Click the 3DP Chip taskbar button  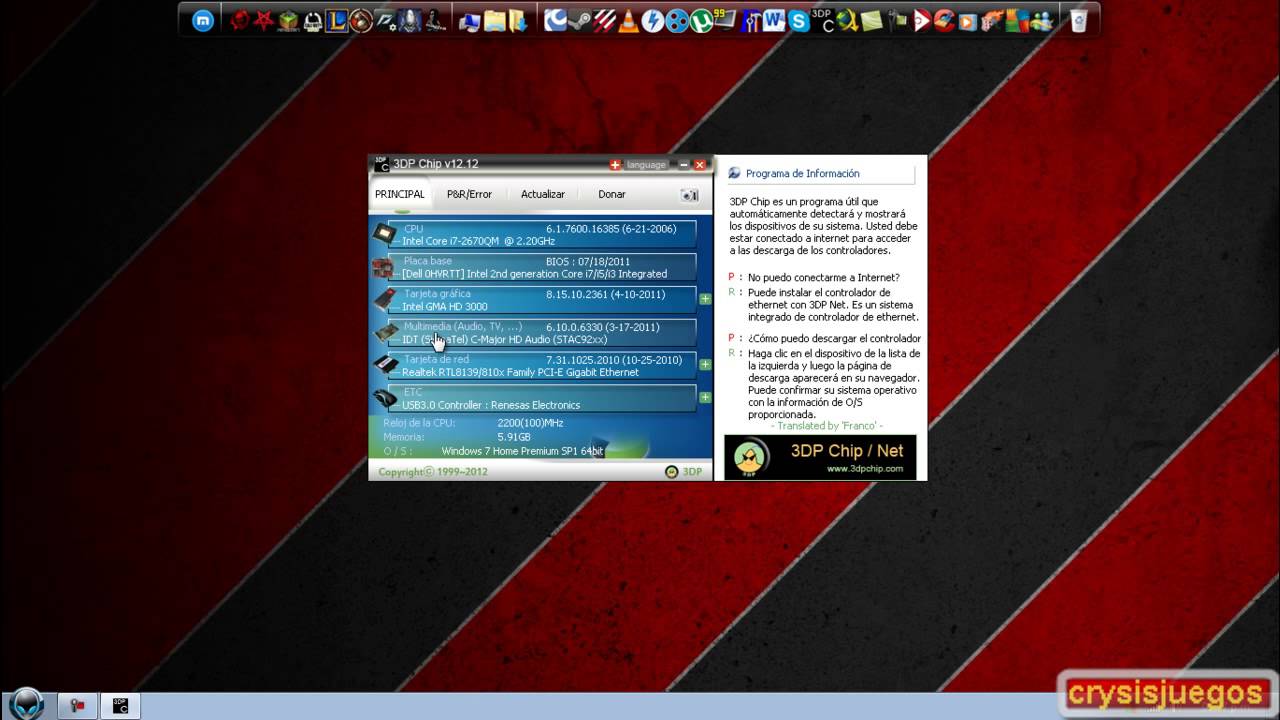tap(120, 705)
